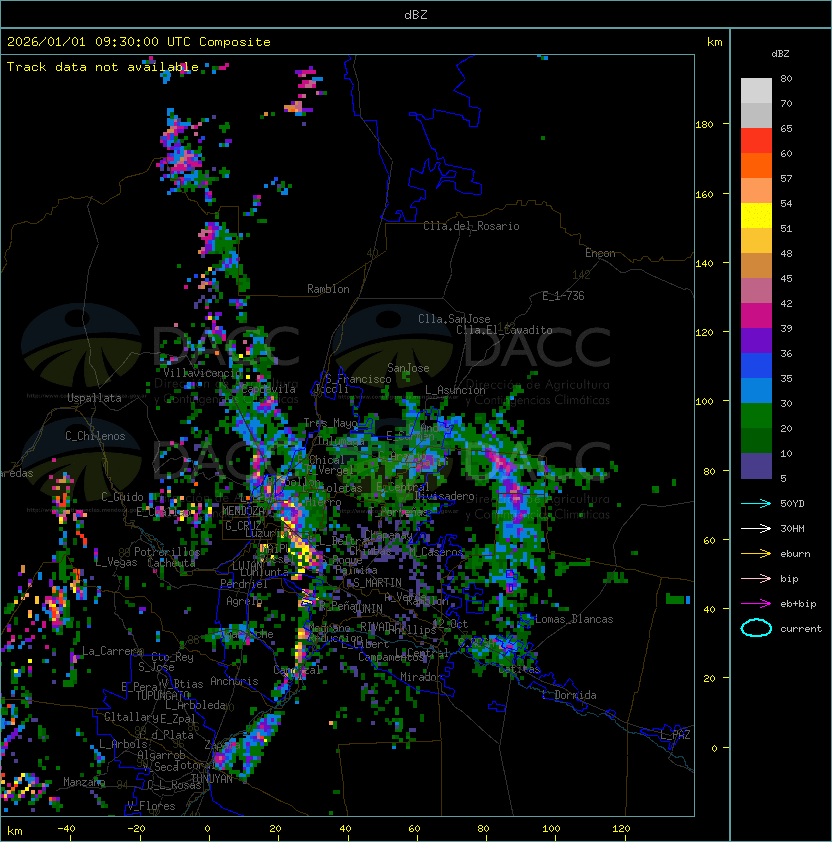Select the red 65 dBZ color swatch
This screenshot has width=832, height=842.
(756, 141)
